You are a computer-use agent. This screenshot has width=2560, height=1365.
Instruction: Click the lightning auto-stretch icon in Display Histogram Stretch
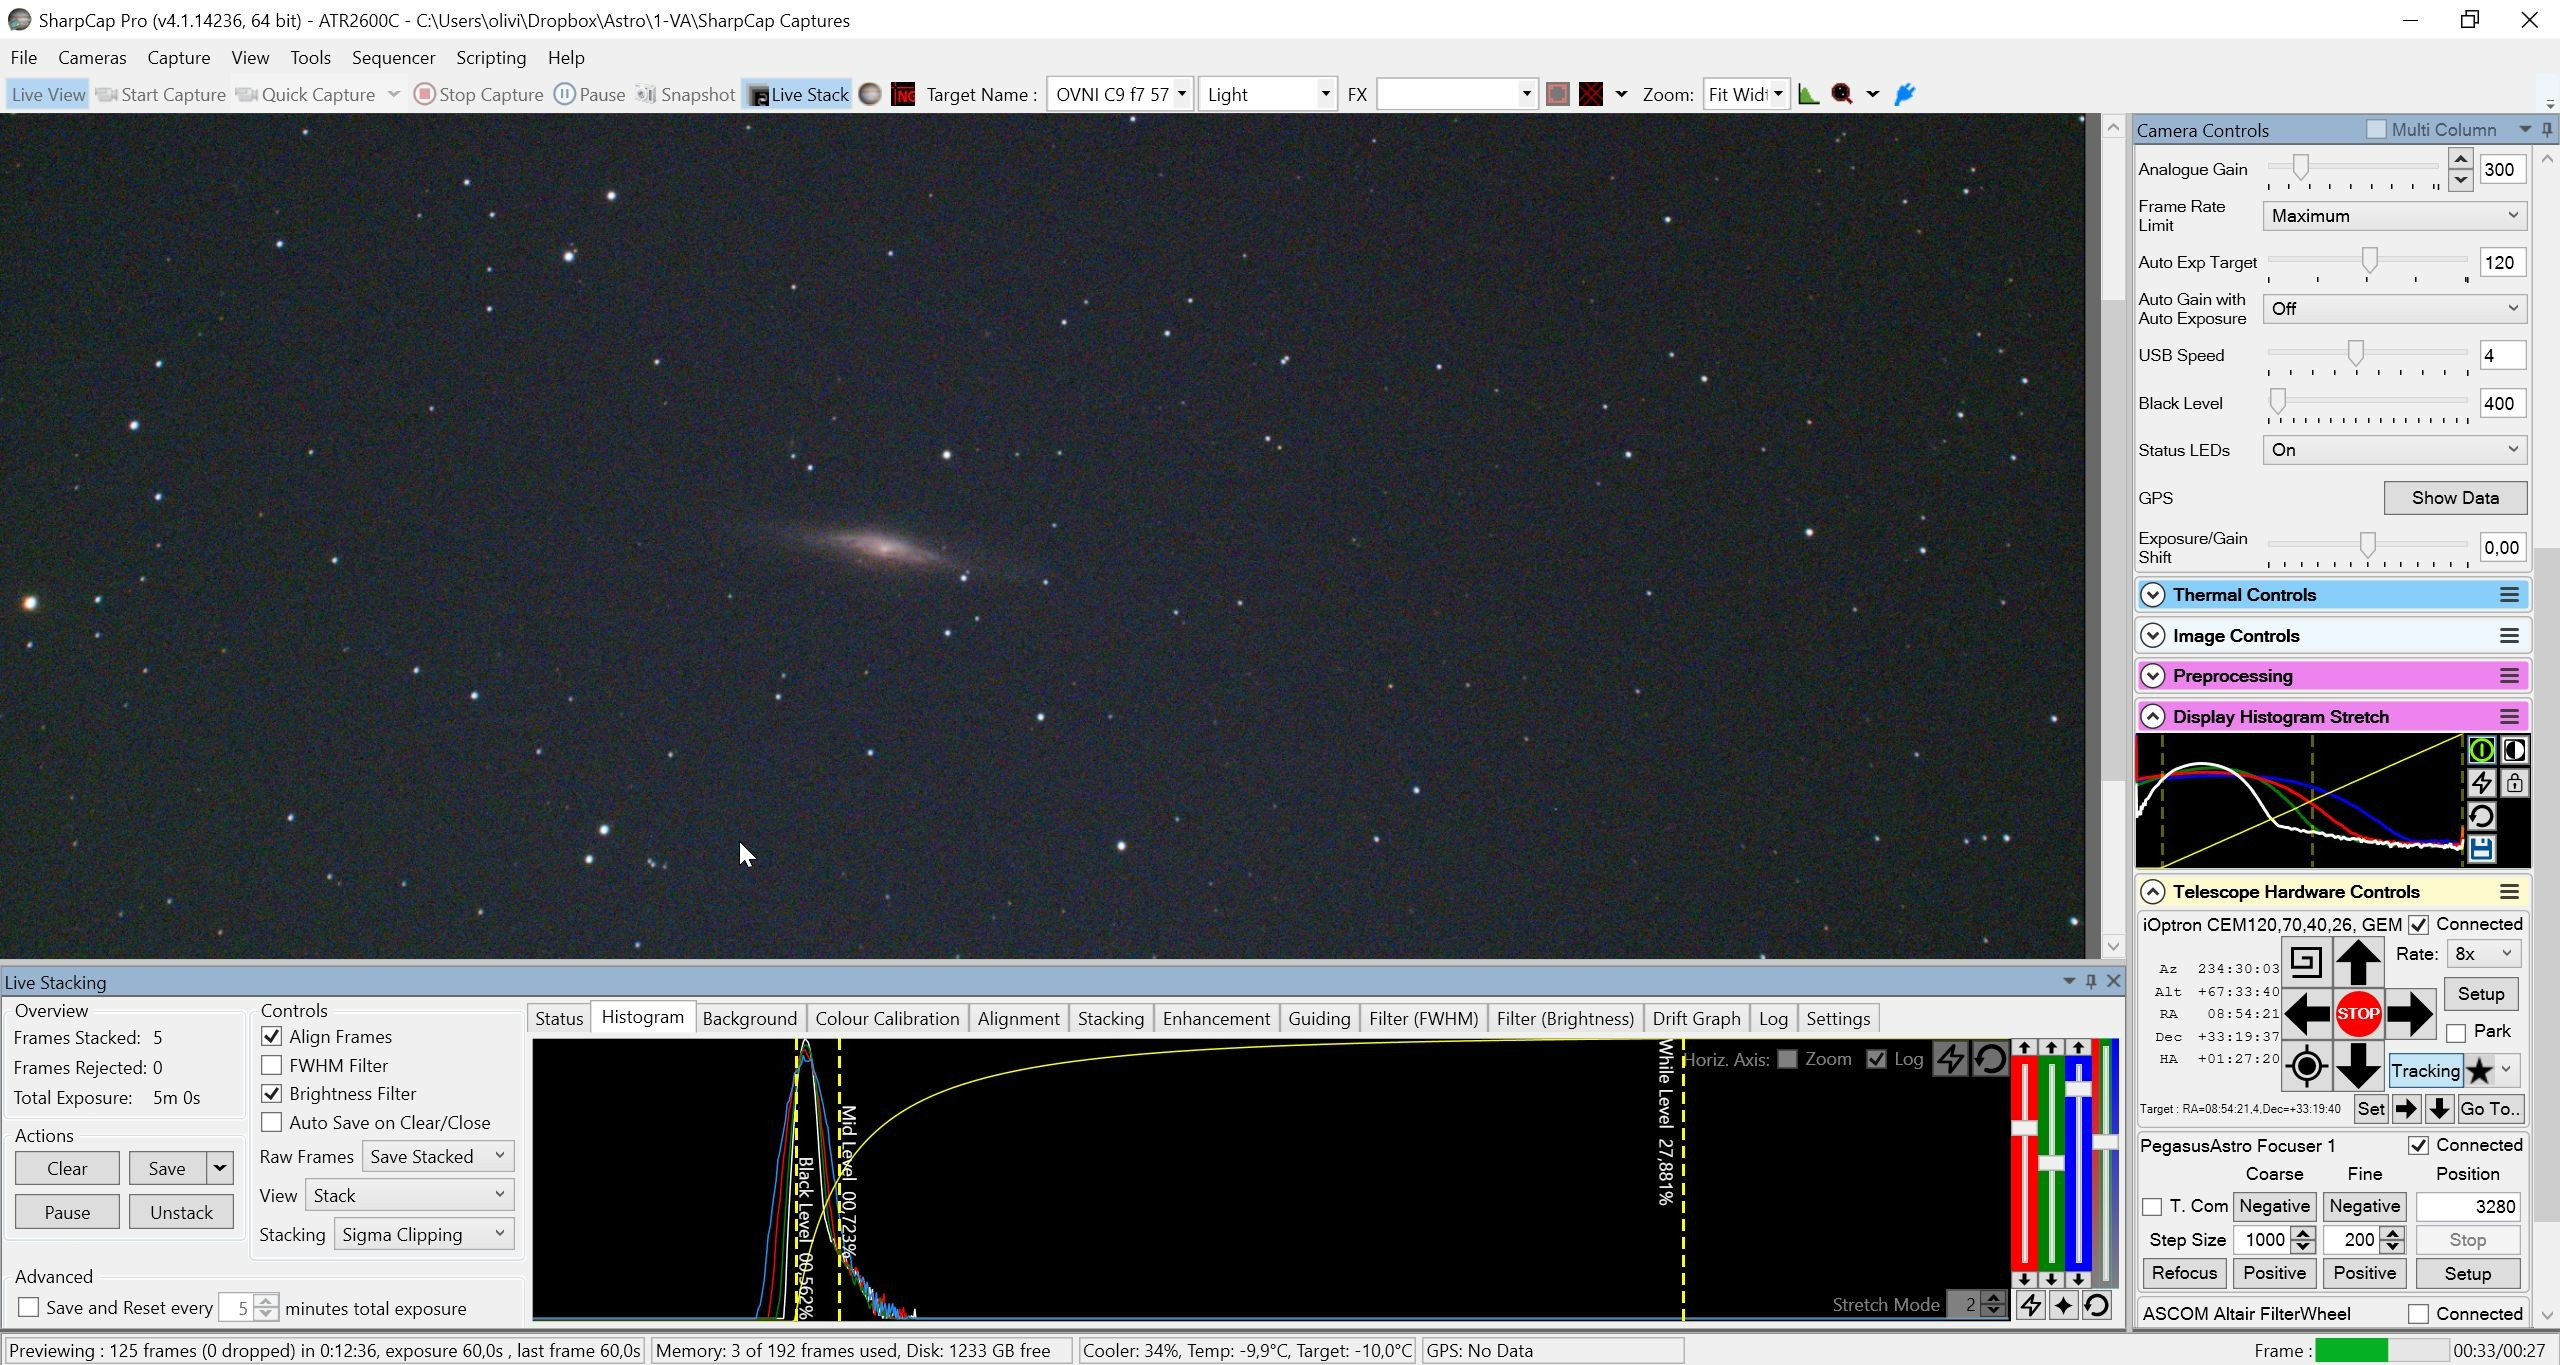pos(2481,783)
